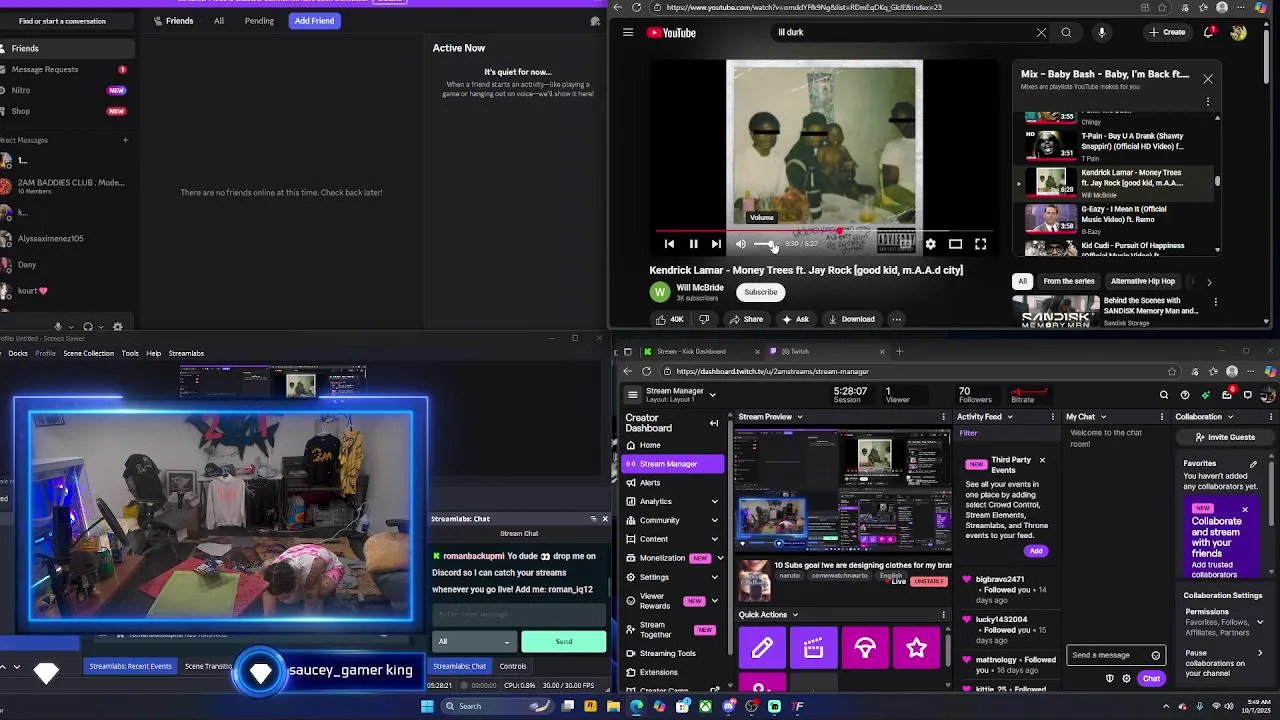Screen dimensions: 1280x720
Task: Click Edit Stream Info pencil quick action
Action: pyautogui.click(x=762, y=649)
